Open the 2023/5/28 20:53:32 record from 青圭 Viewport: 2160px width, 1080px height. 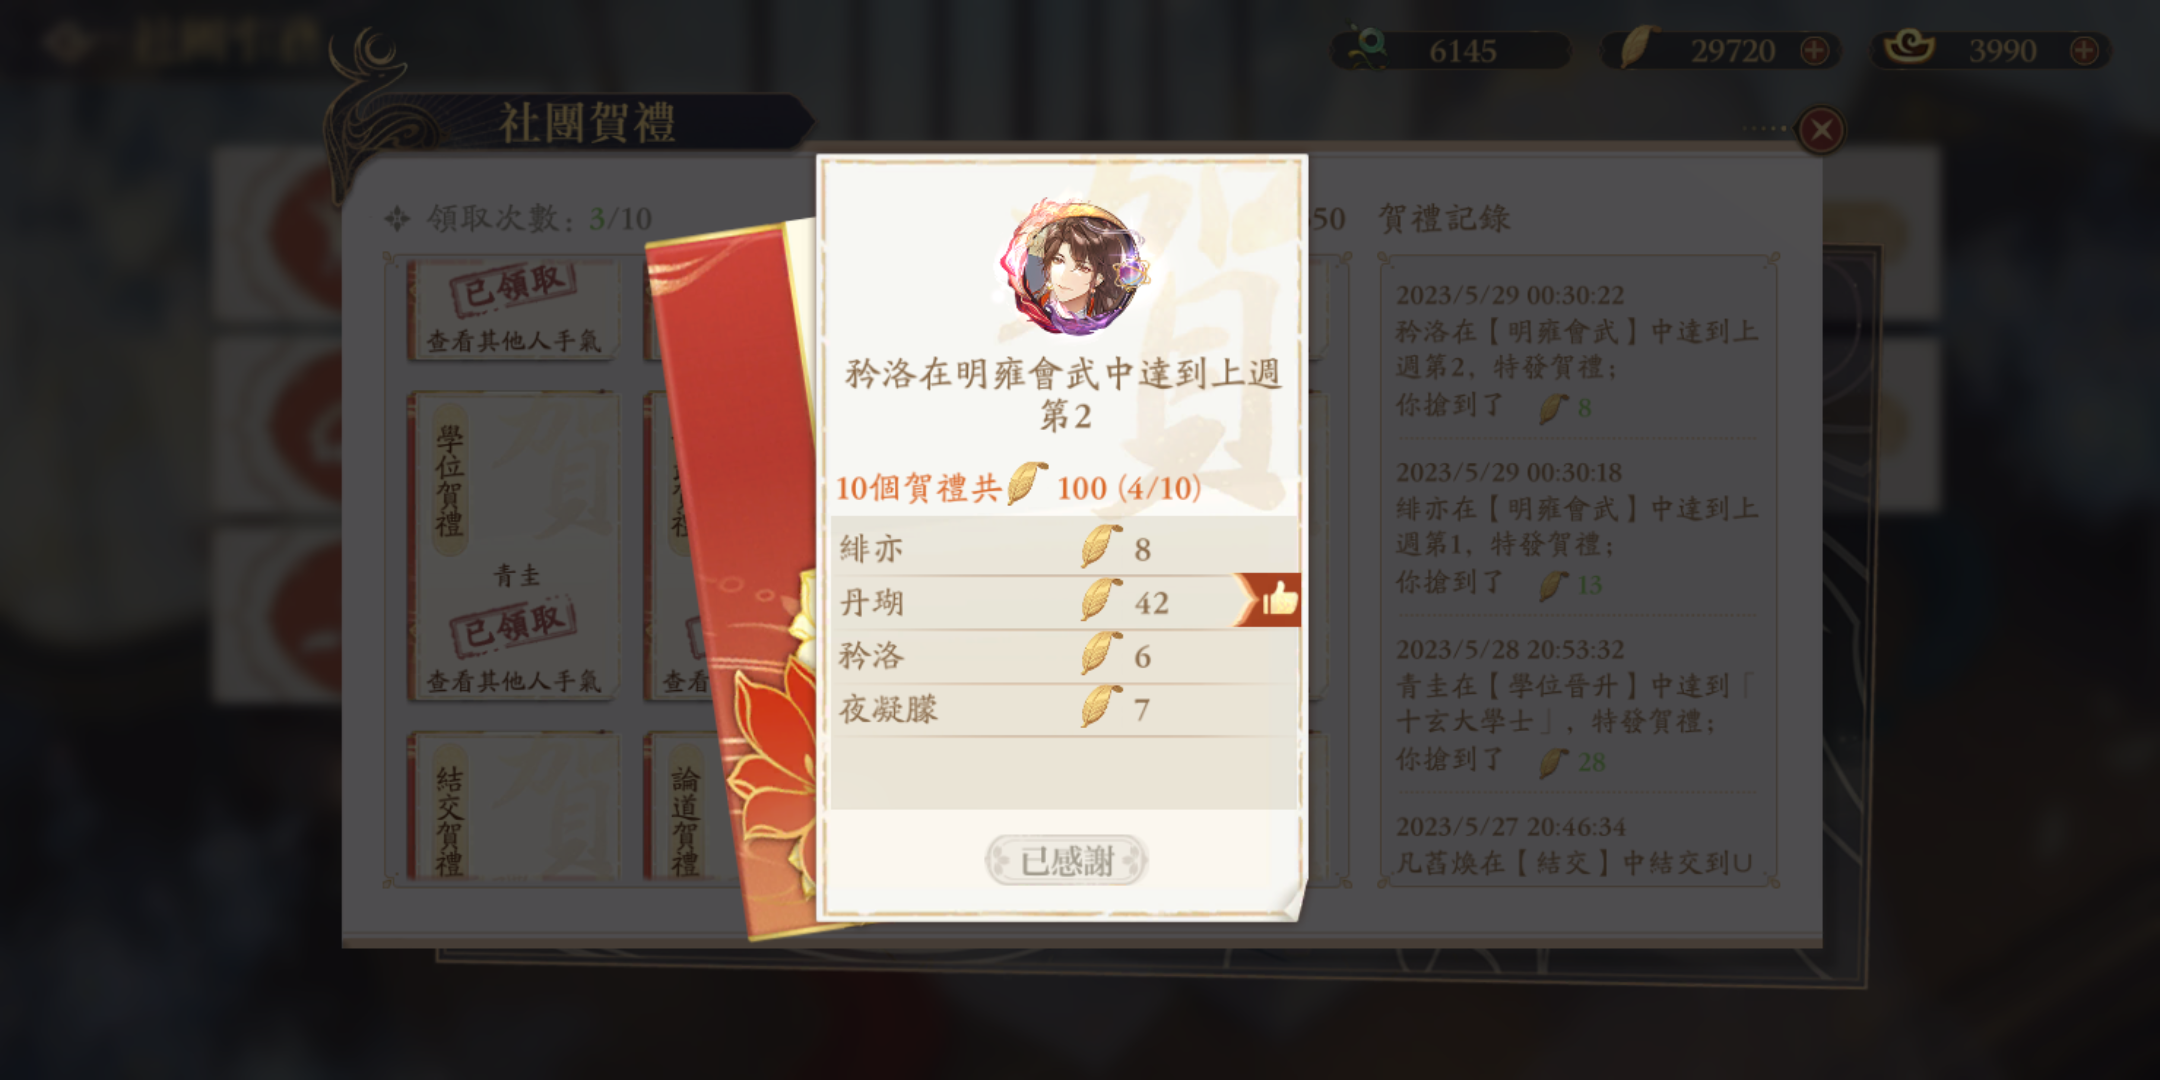(1576, 705)
